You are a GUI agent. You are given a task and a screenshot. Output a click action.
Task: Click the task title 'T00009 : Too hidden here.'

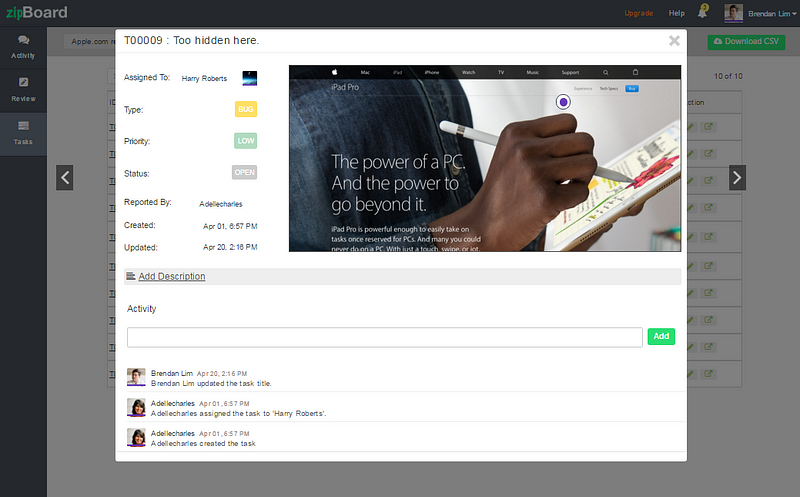(x=191, y=40)
